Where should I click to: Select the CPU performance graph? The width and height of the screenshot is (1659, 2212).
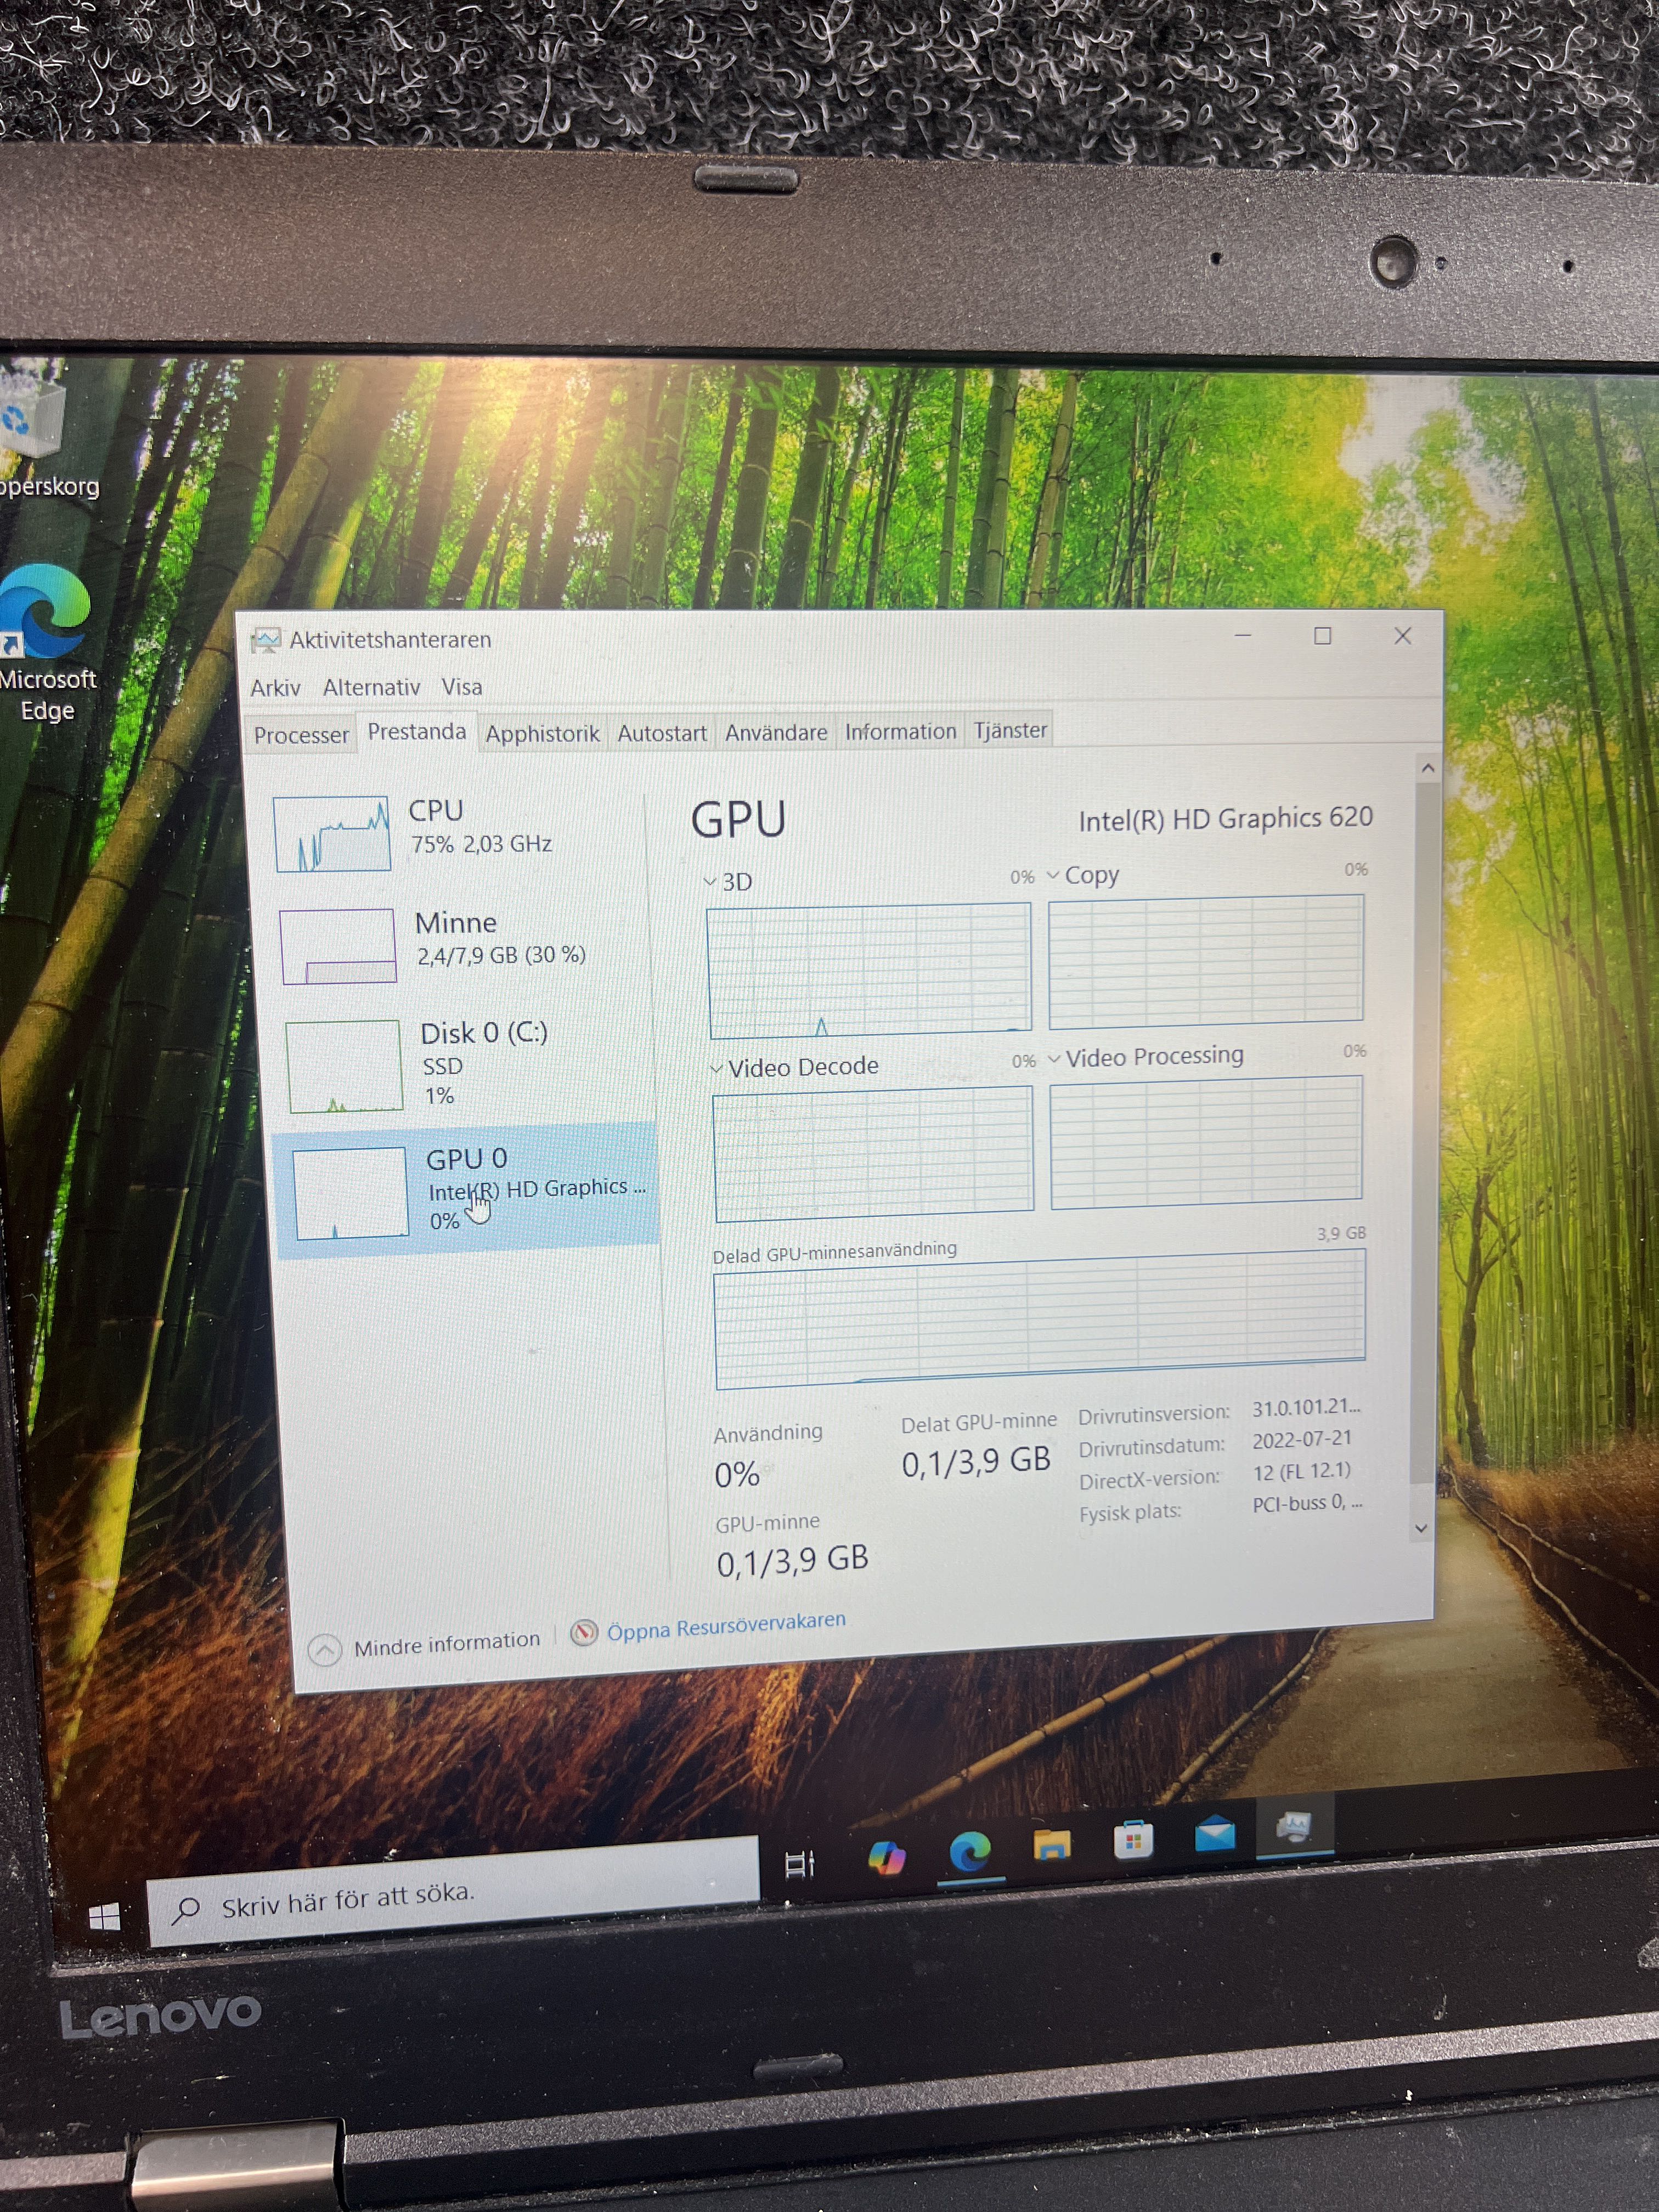coord(333,834)
